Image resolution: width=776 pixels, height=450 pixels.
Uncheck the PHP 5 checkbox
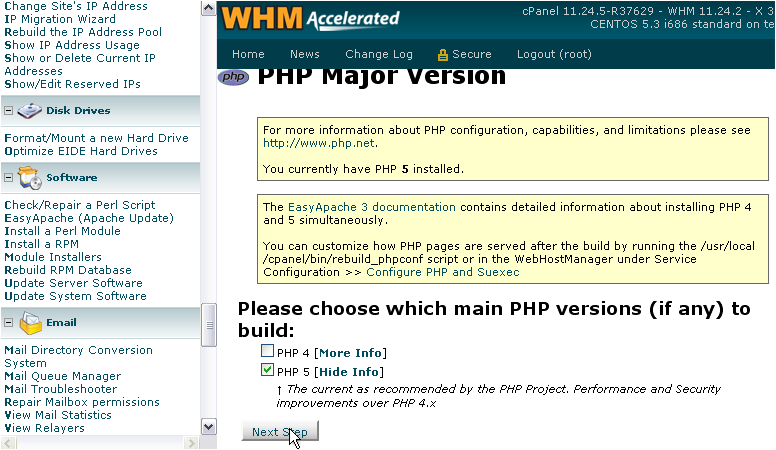267,371
